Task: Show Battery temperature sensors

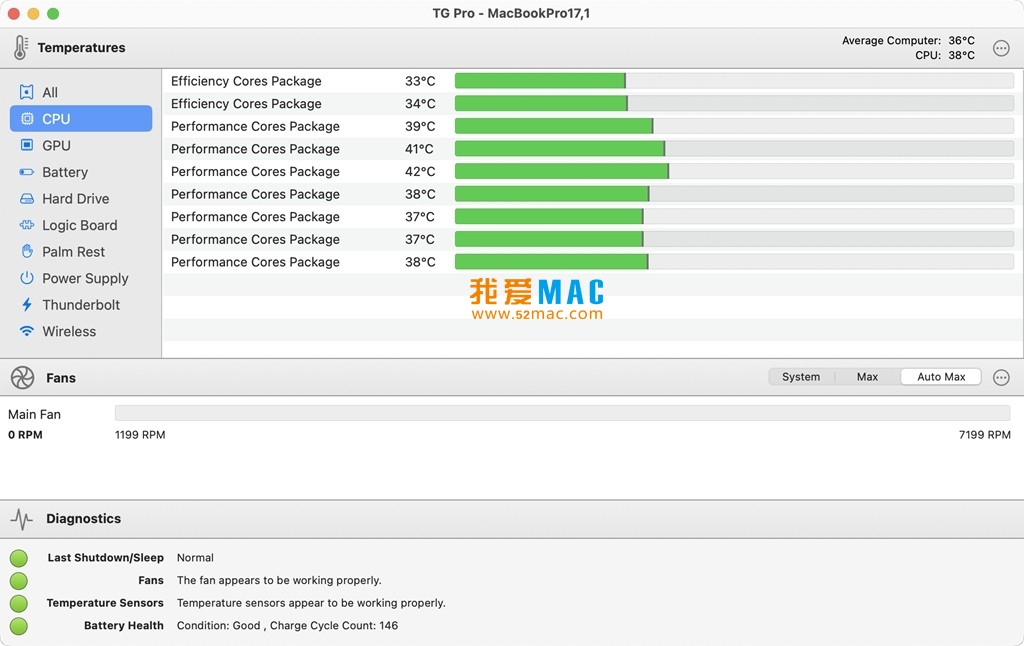Action: (65, 172)
